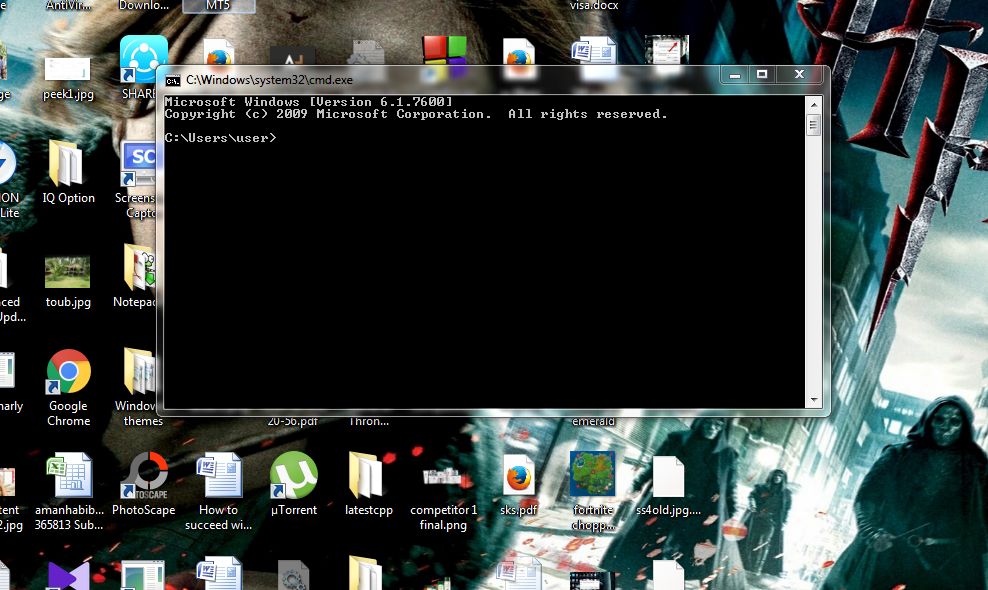The width and height of the screenshot is (988, 590).
Task: Open the PhotoScape shortcut
Action: pos(144,484)
